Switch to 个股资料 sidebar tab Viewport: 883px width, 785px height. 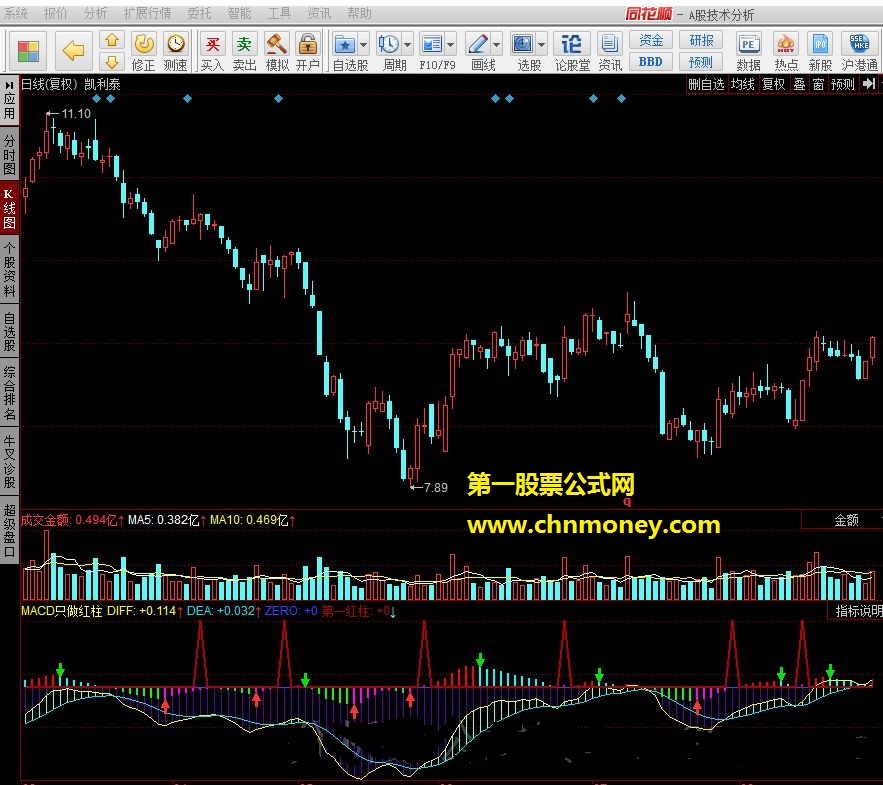[x=9, y=269]
